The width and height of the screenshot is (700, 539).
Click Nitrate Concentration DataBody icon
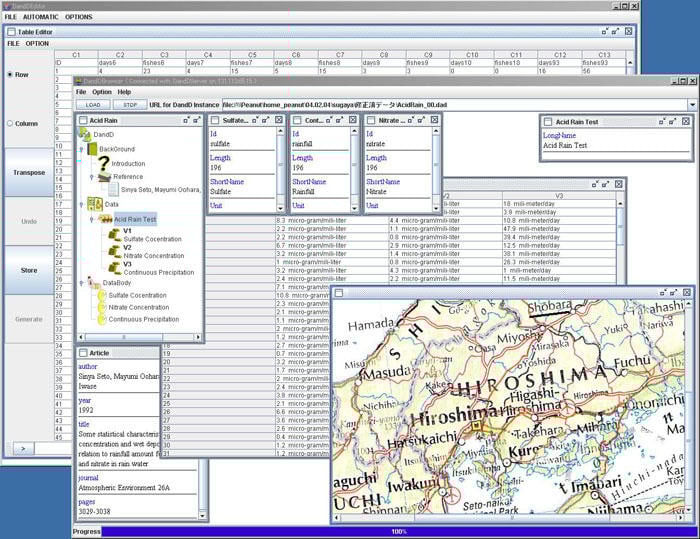point(102,307)
